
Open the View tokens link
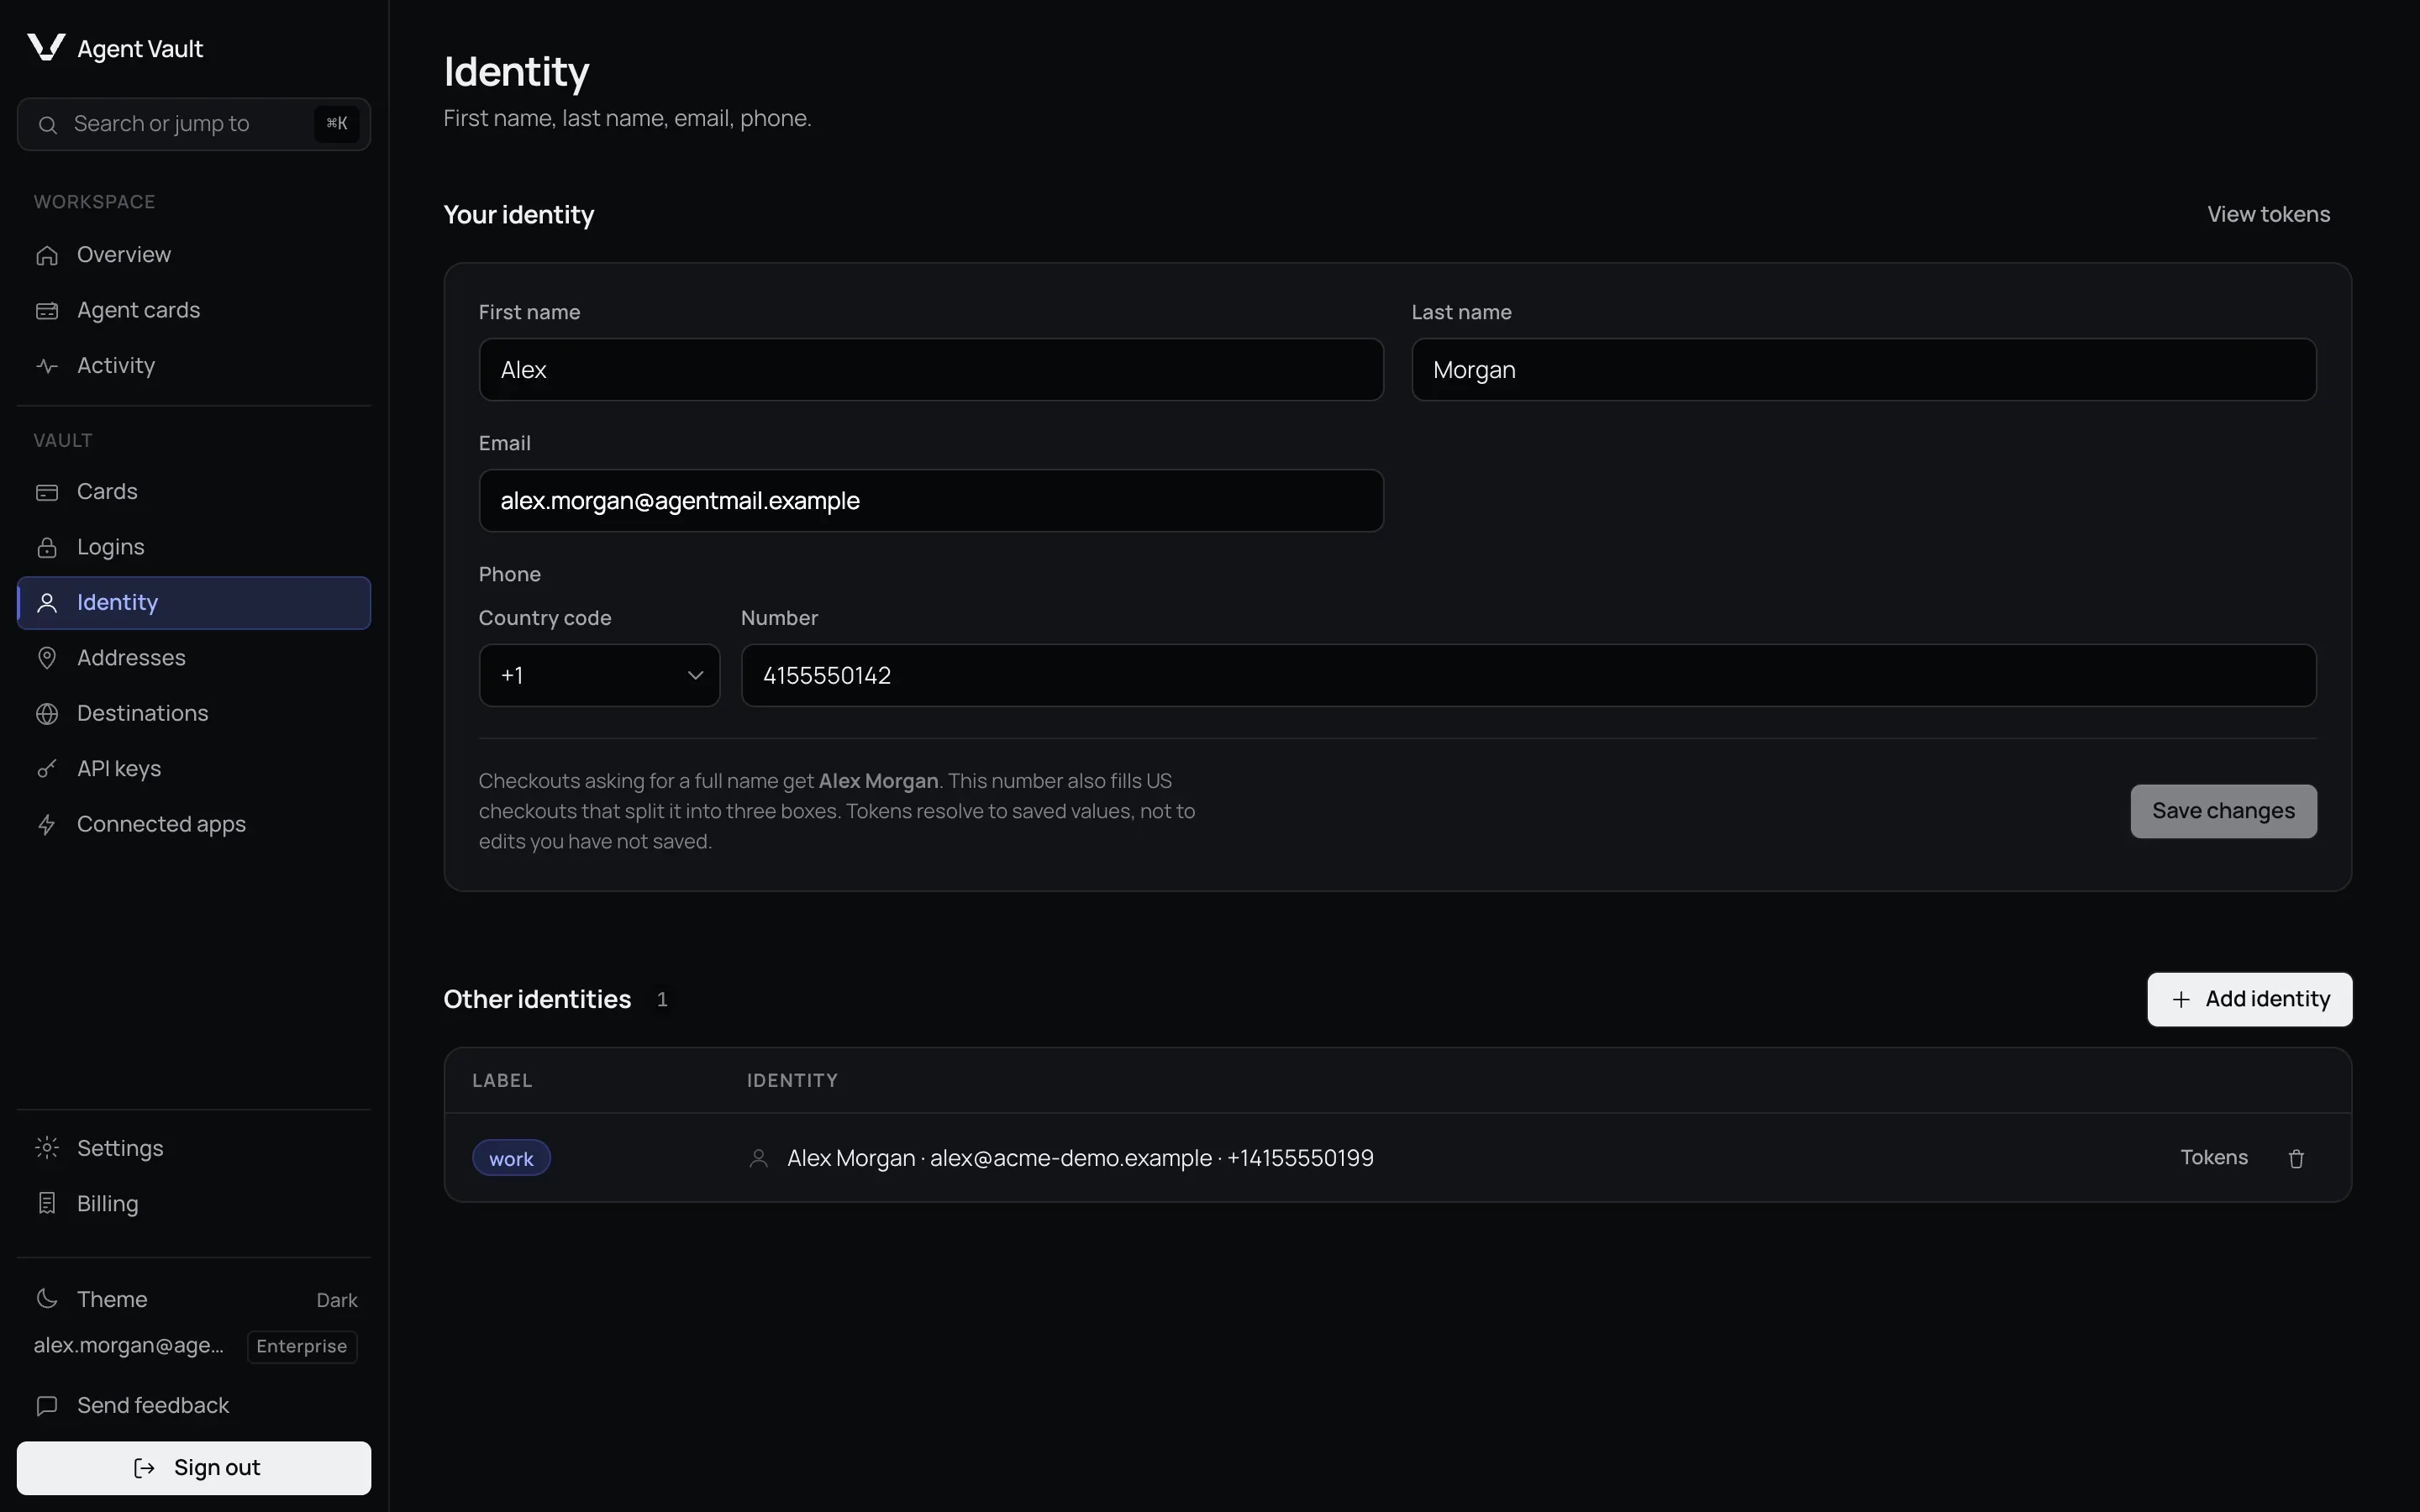click(x=2268, y=215)
